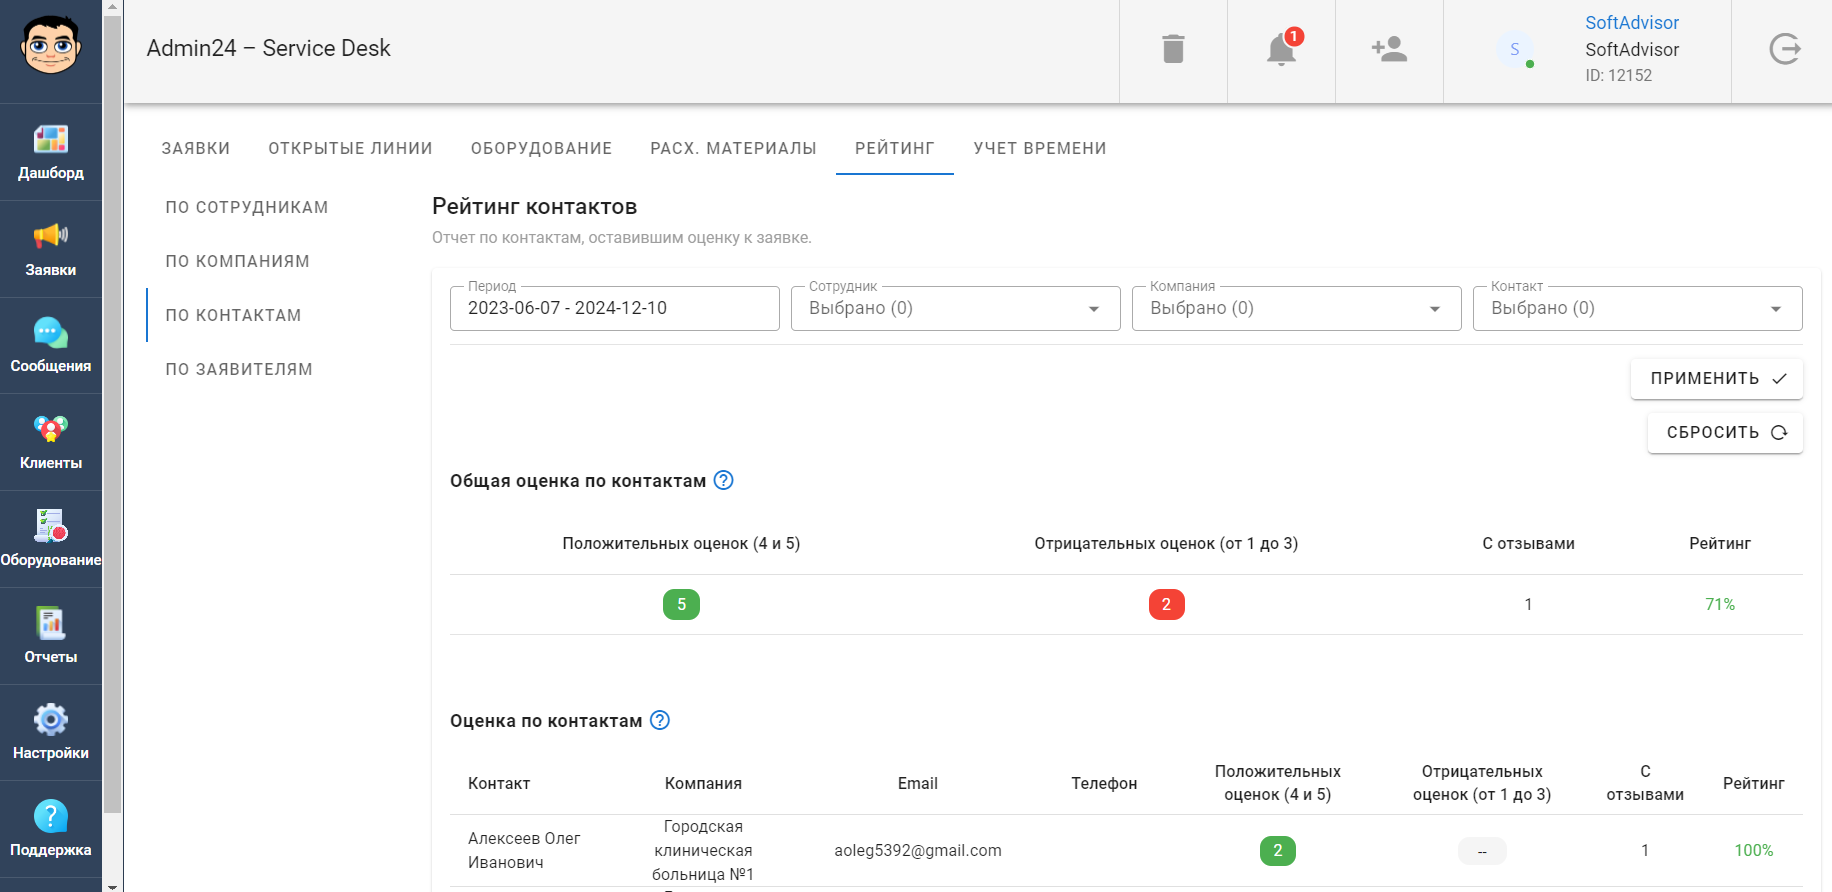
Task: Open Оборудование sidebar section
Action: [x=50, y=539]
